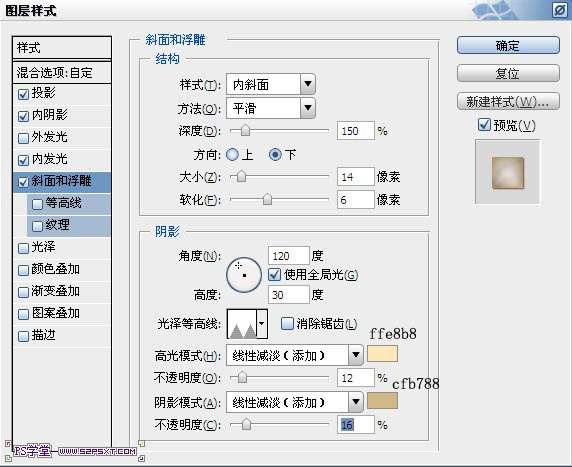Click the 角度 field showing 120

[289, 256]
